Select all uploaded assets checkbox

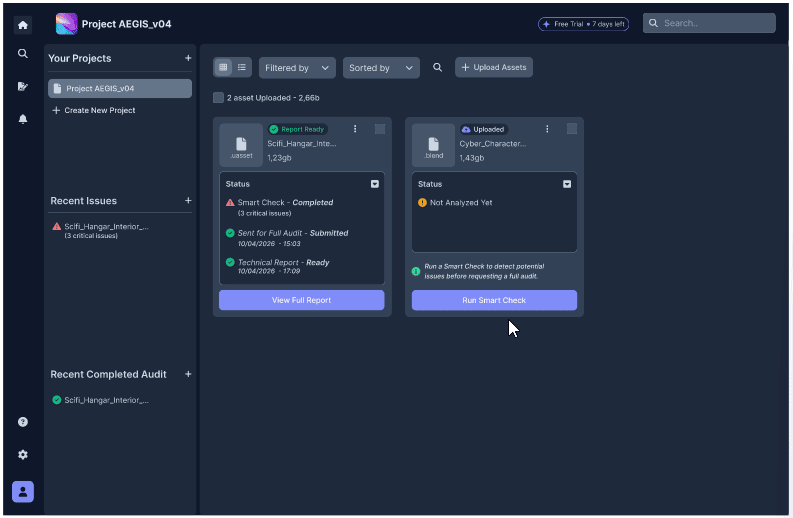click(x=218, y=98)
